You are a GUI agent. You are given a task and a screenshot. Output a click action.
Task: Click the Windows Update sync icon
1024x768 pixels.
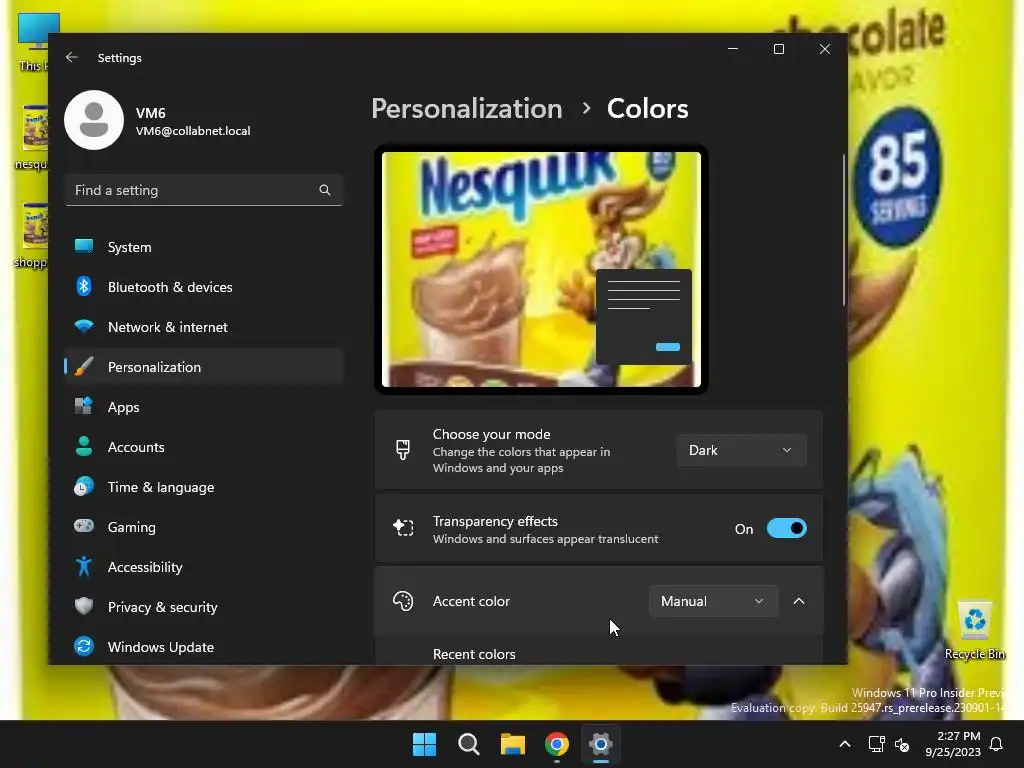click(x=84, y=646)
